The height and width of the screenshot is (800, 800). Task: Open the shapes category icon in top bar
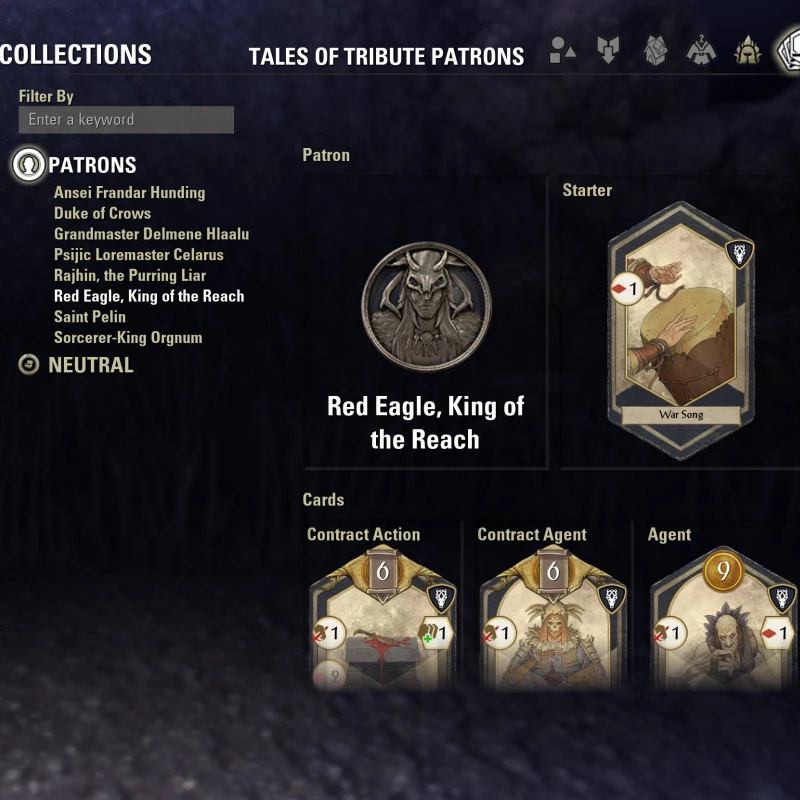pyautogui.click(x=562, y=50)
